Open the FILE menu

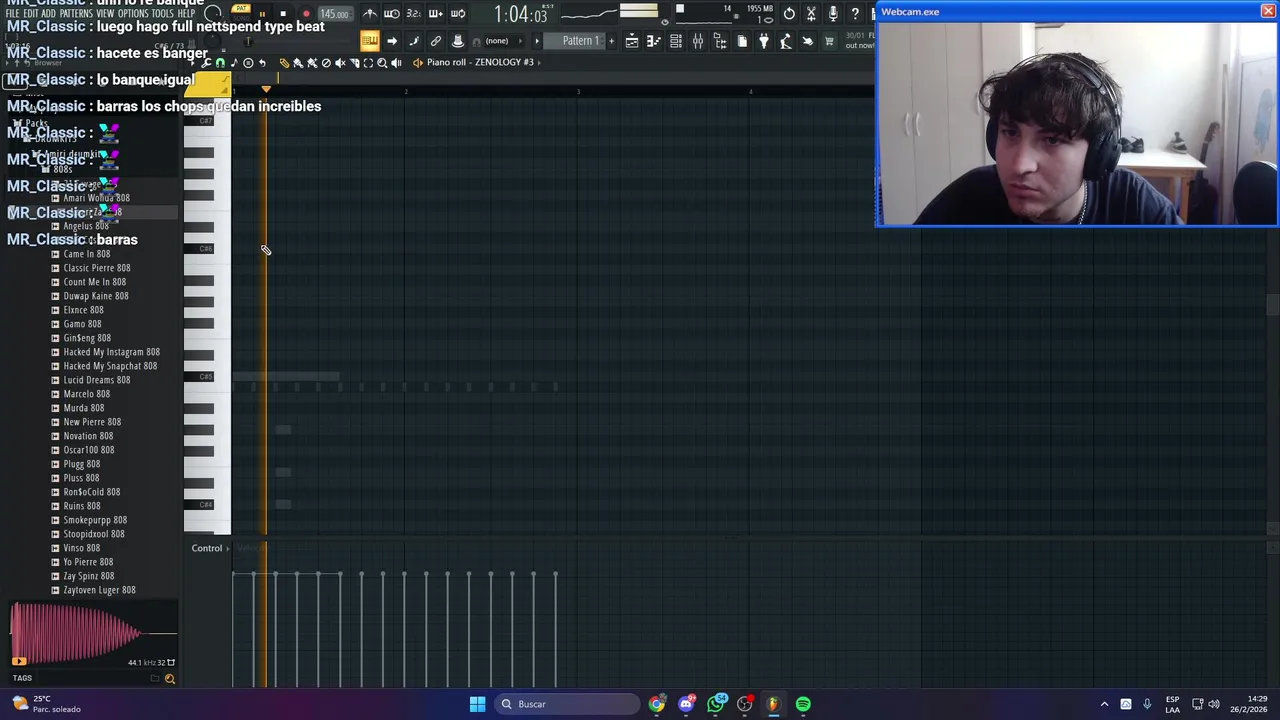[12, 13]
